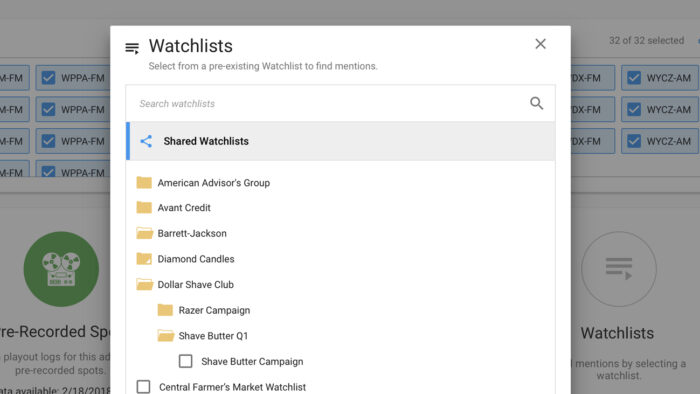Image resolution: width=700 pixels, height=394 pixels.
Task: Click the Shared Watchlists share icon
Action: (x=146, y=141)
